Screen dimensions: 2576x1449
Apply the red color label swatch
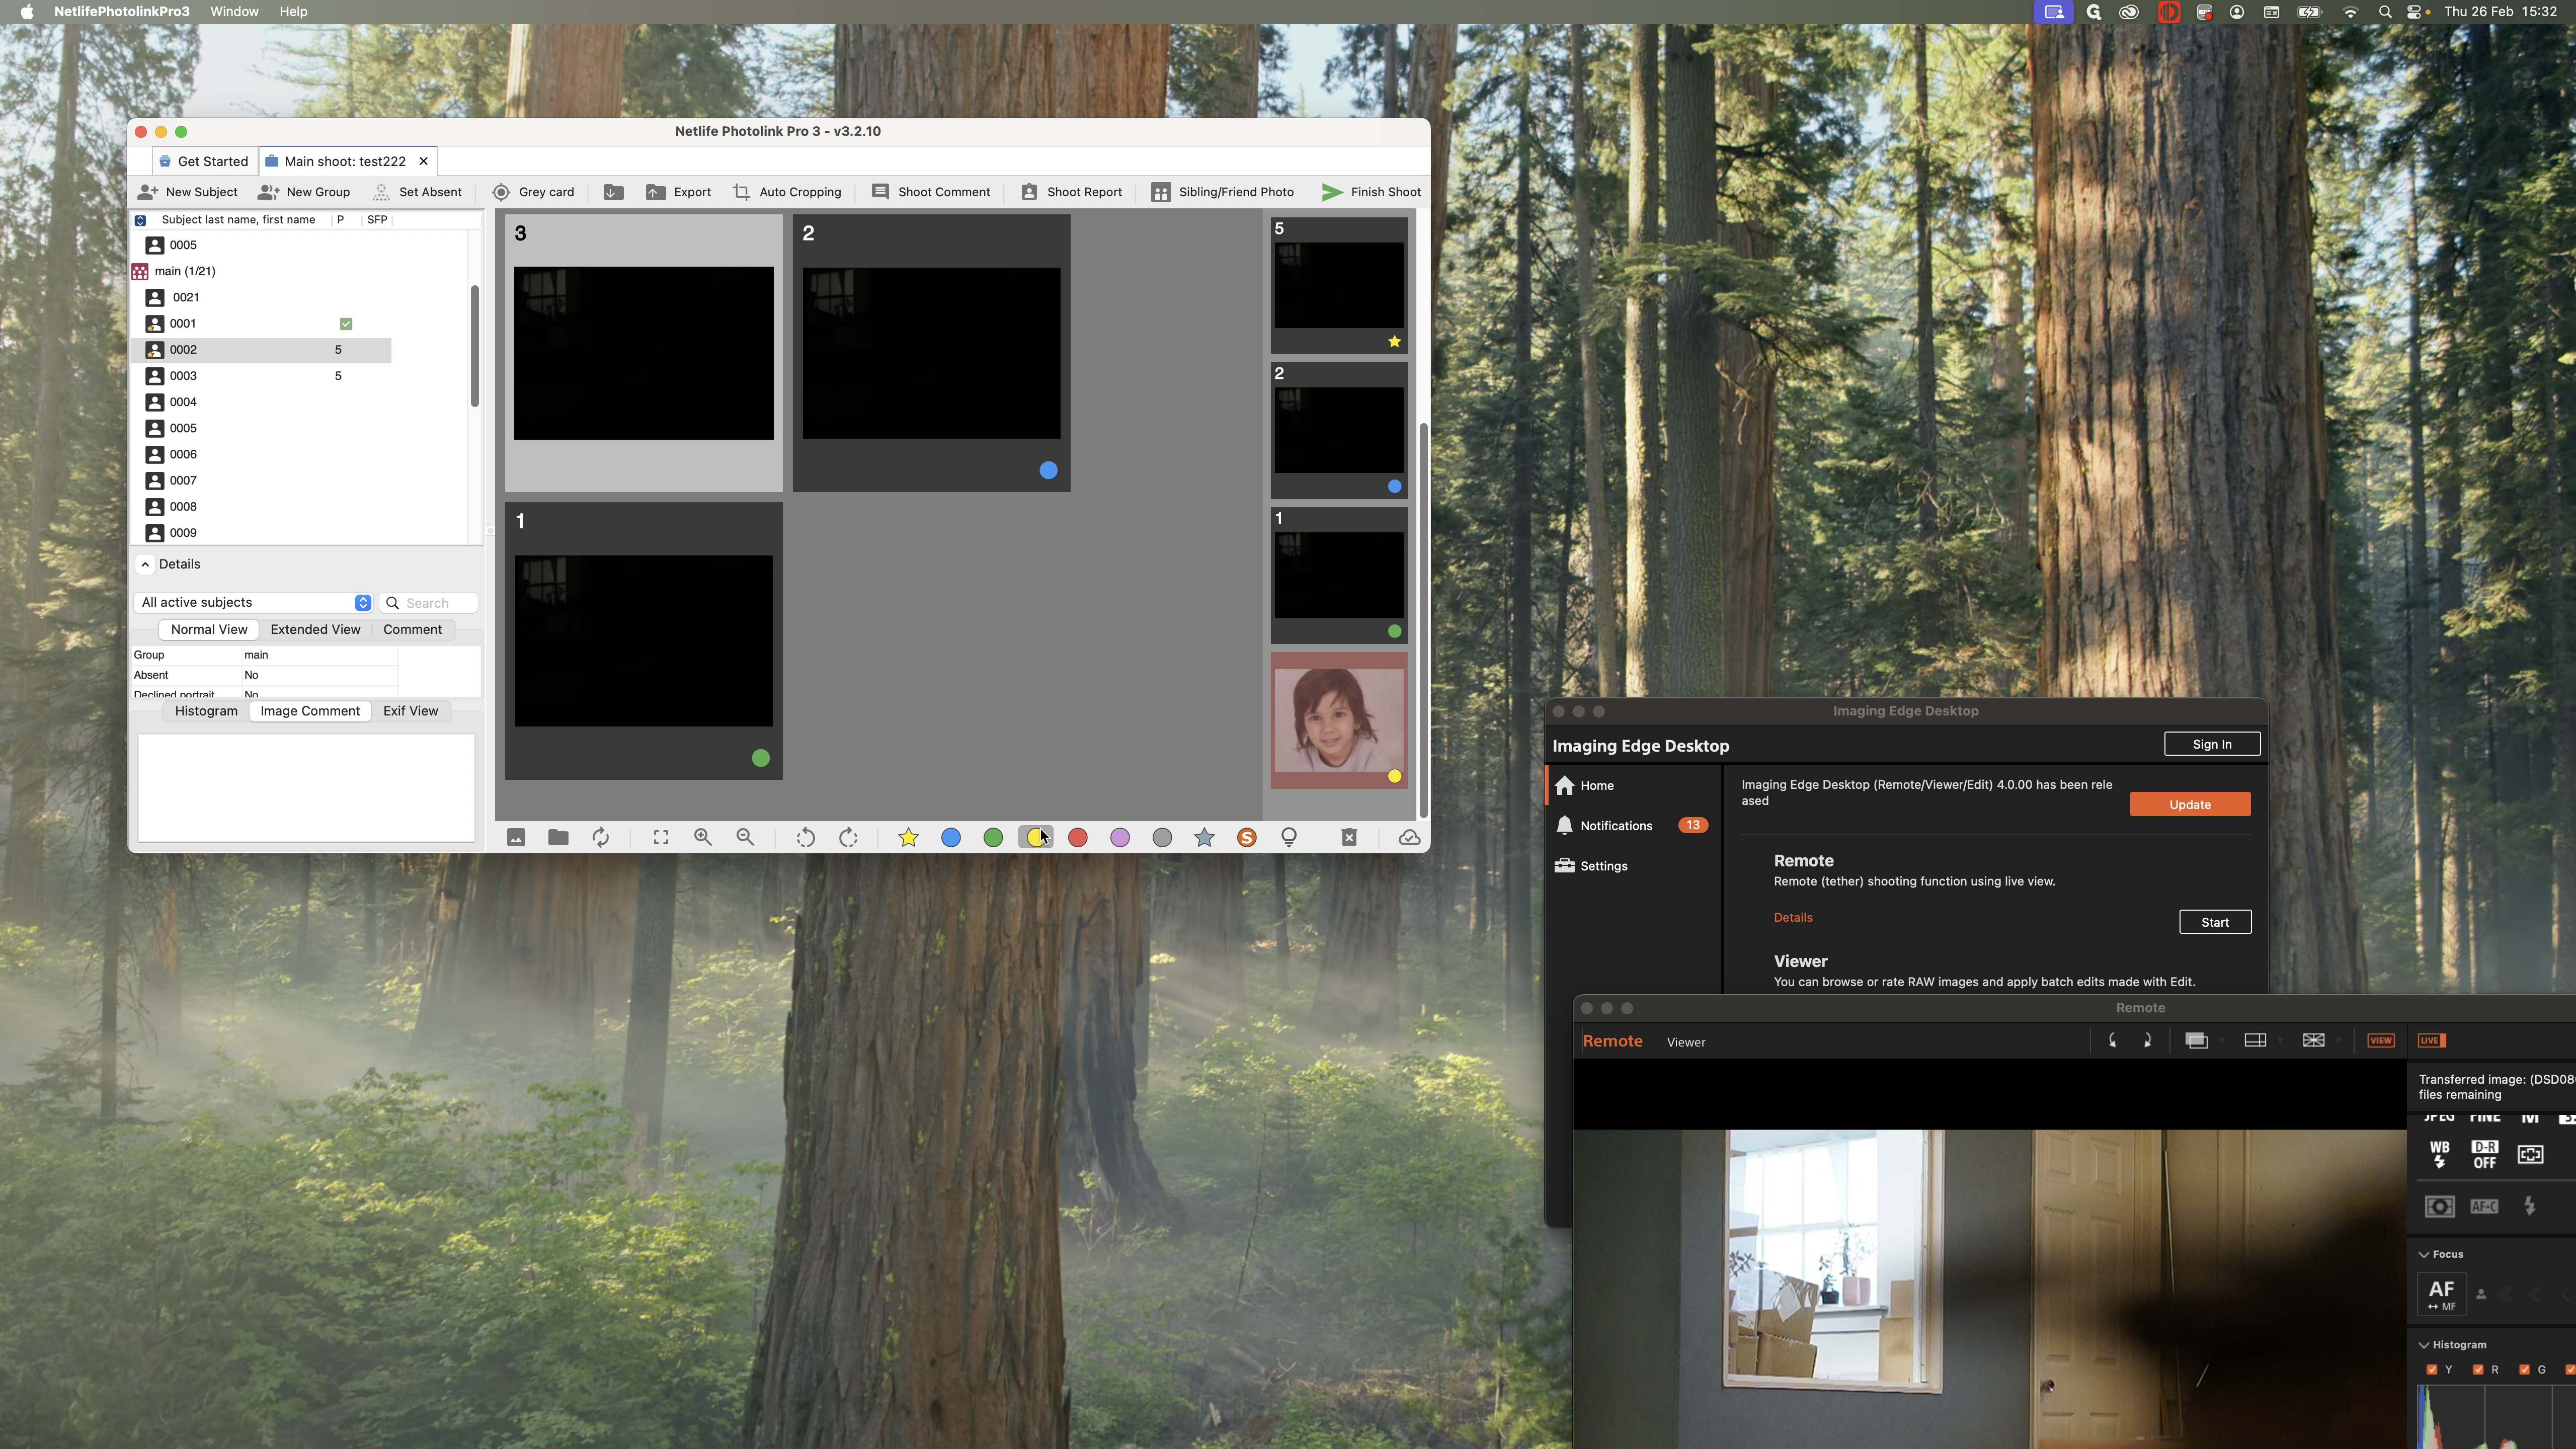(1078, 838)
